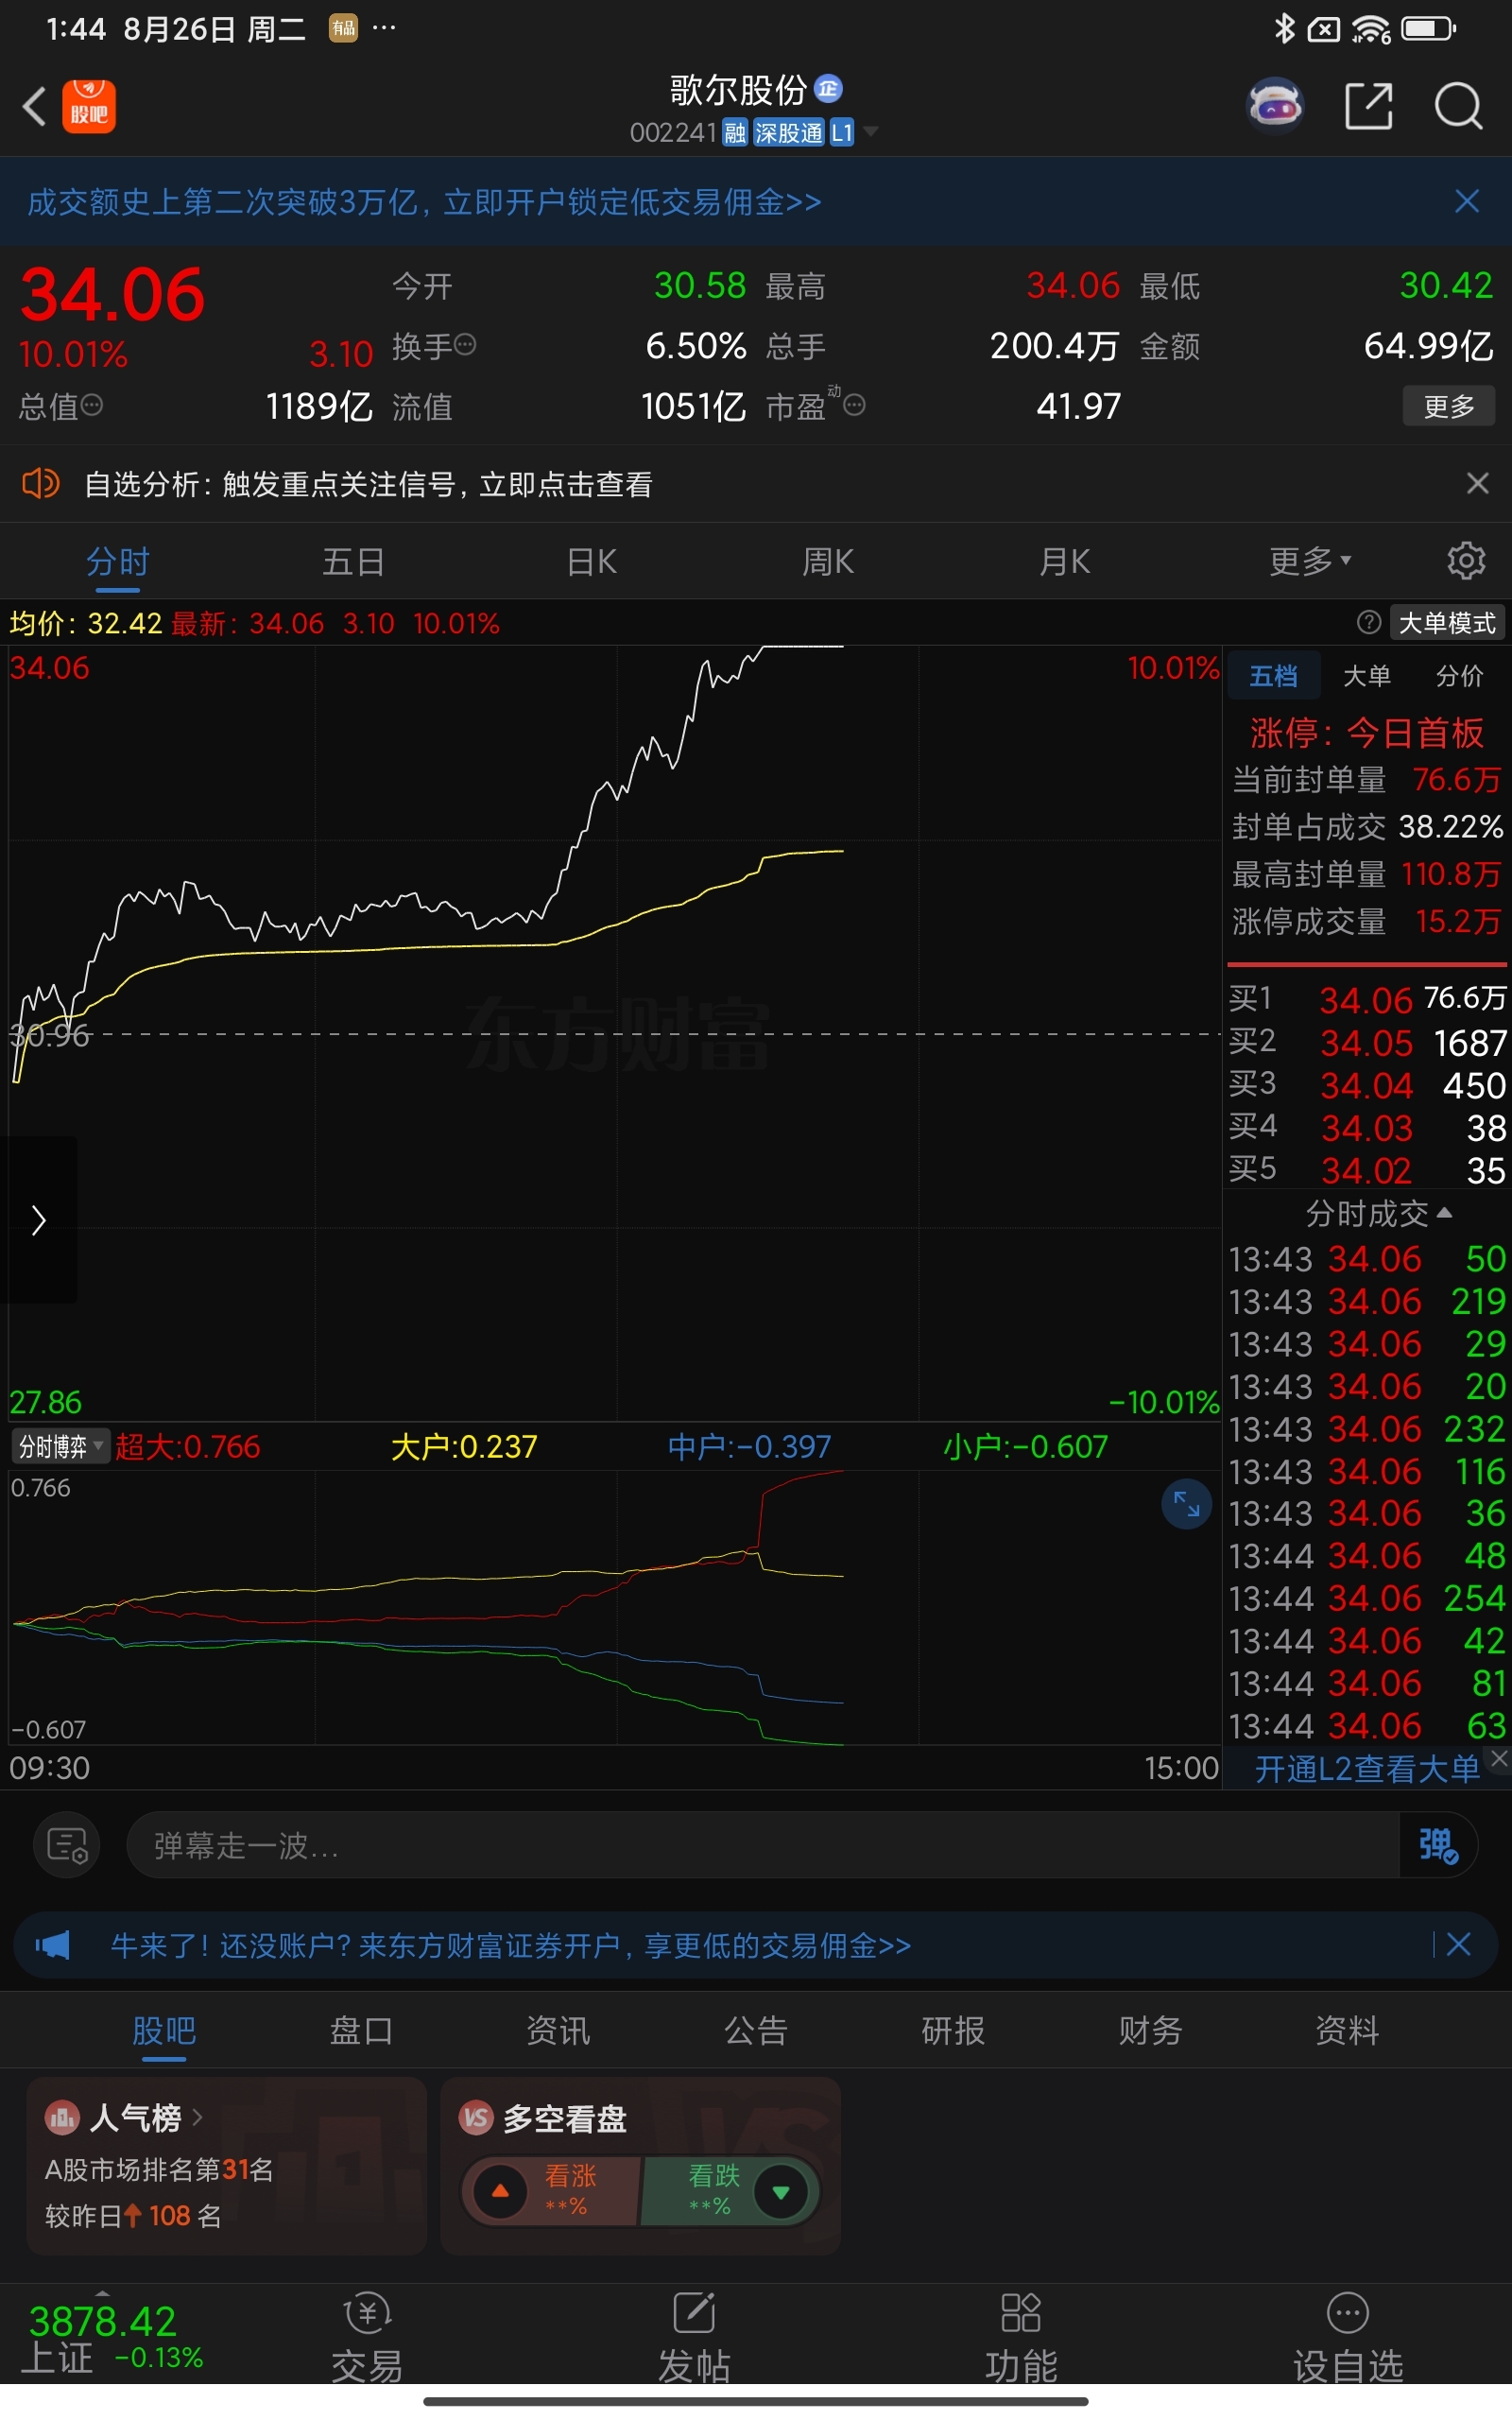Tap the orange speaker alert icon
Image resolution: width=1512 pixels, height=2420 pixels.
point(41,484)
